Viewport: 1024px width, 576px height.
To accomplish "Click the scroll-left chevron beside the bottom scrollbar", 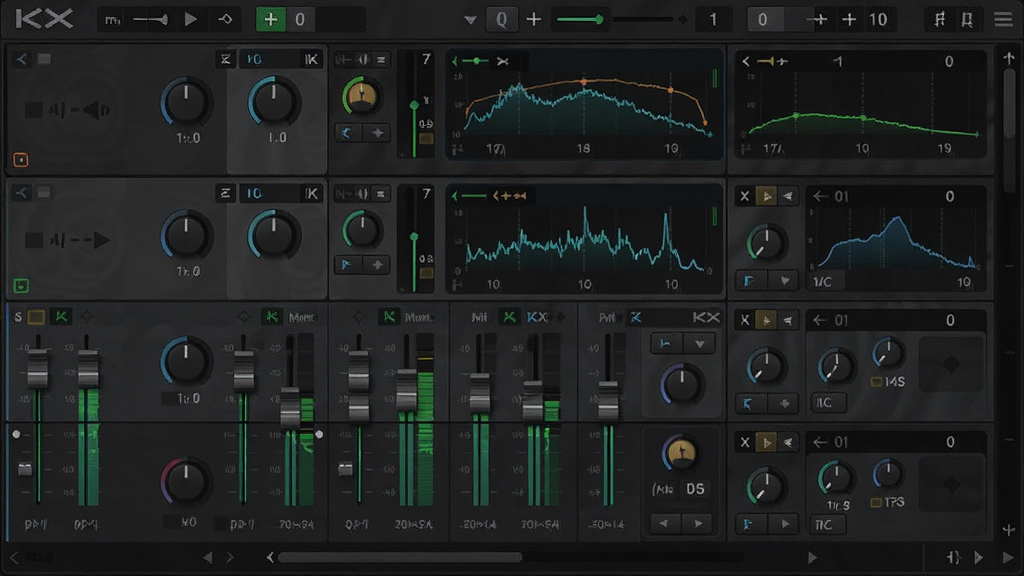I will click(270, 557).
